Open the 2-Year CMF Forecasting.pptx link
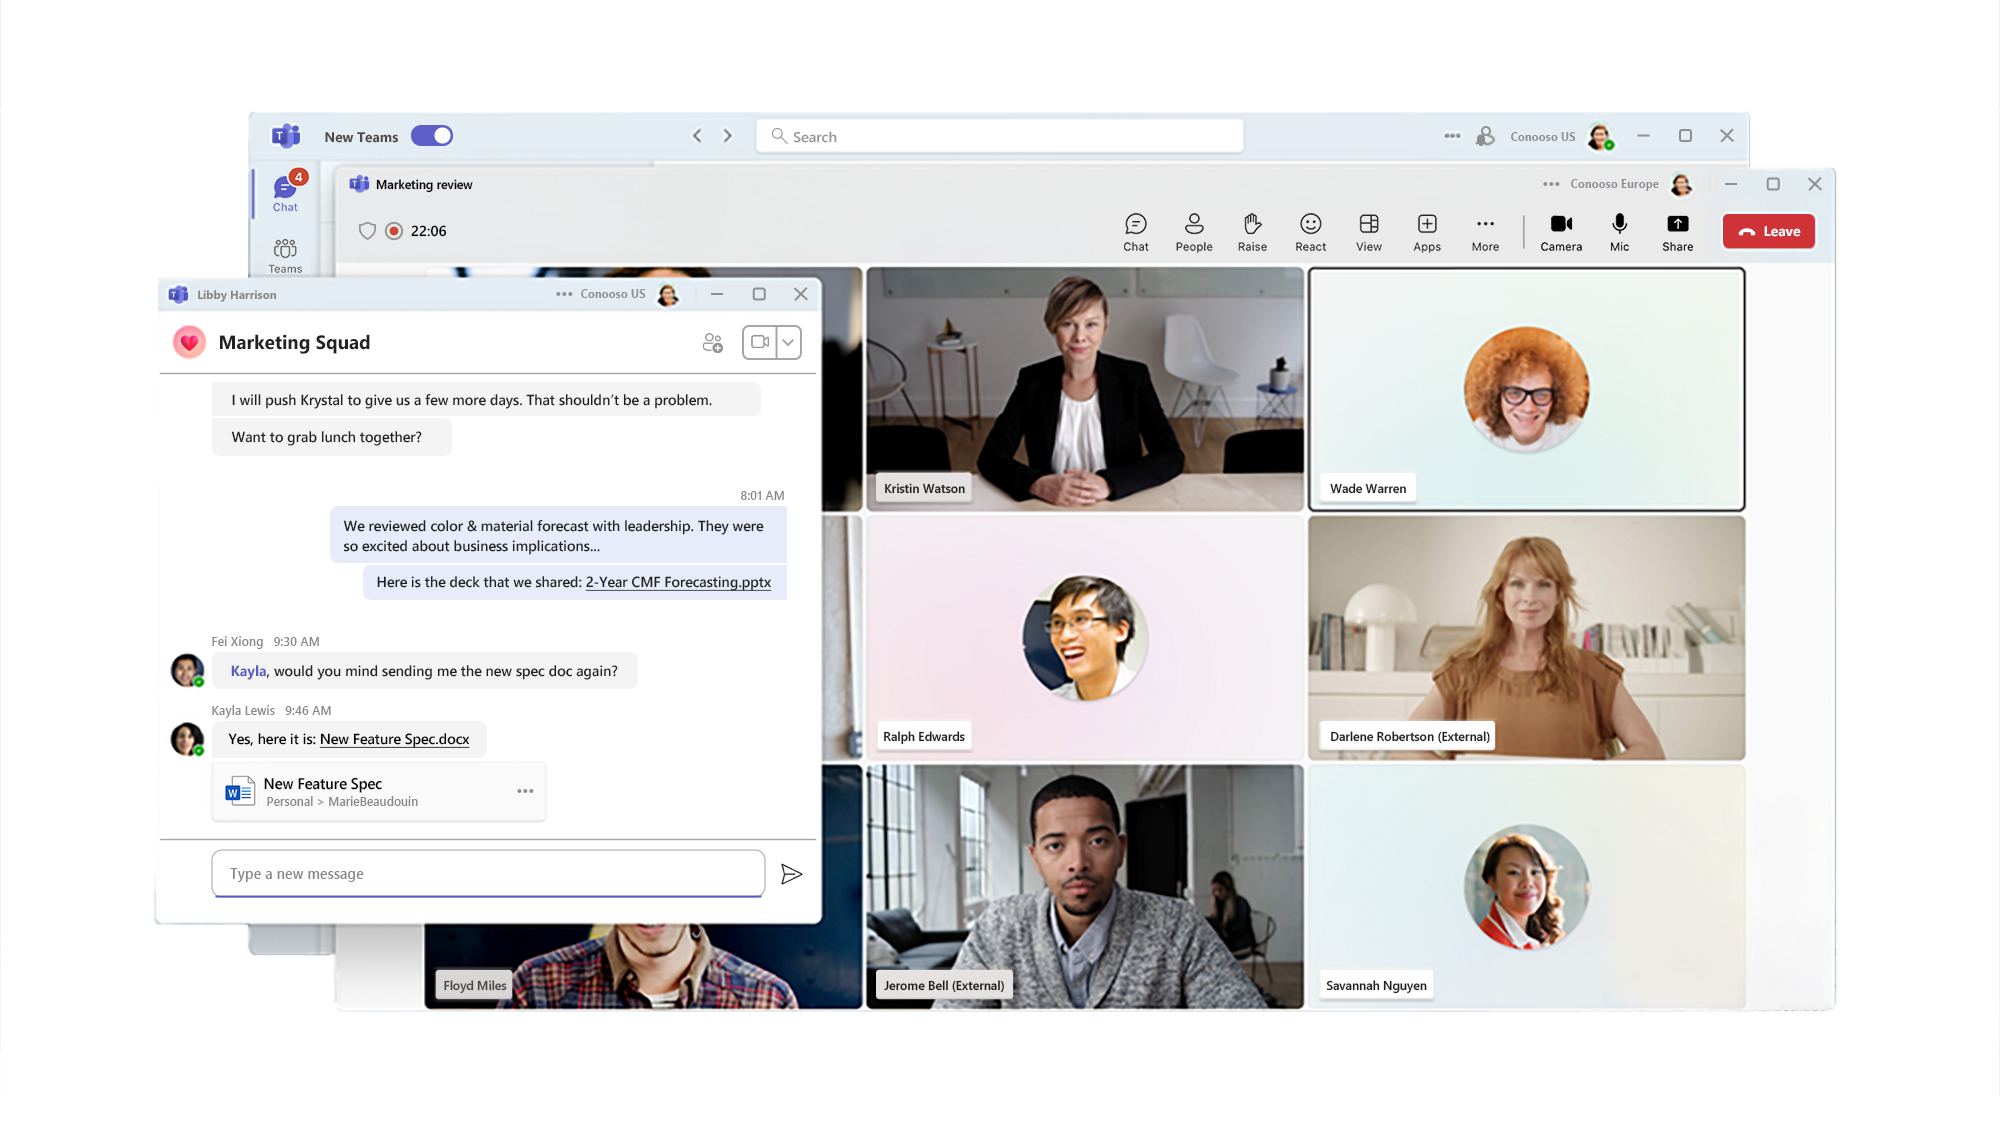The width and height of the screenshot is (2000, 1125). coord(678,582)
